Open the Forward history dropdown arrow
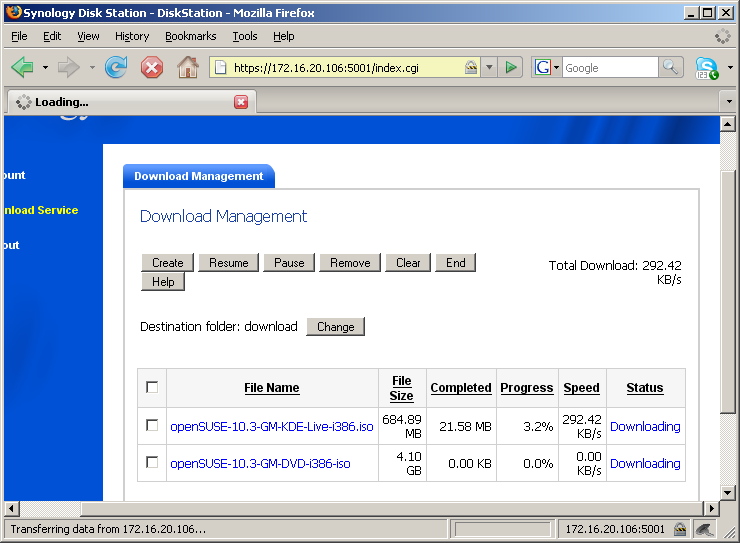This screenshot has height=543, width=740. click(92, 67)
